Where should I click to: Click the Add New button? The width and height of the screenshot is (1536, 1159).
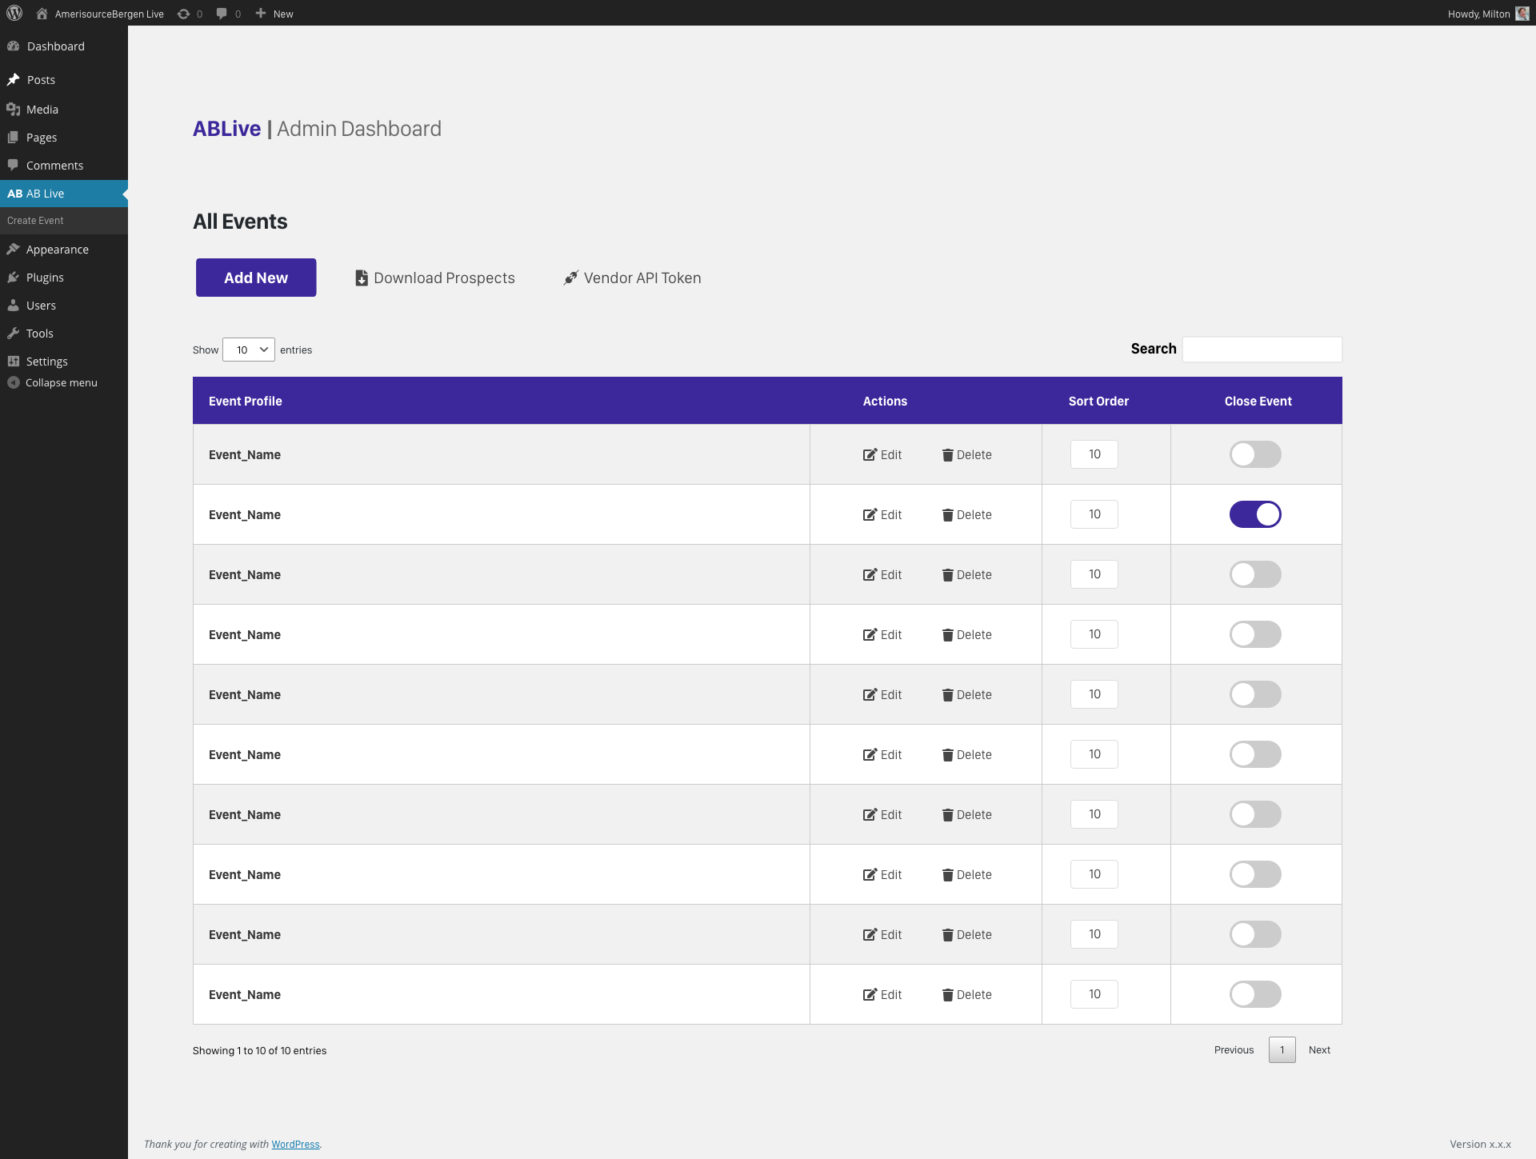[256, 278]
